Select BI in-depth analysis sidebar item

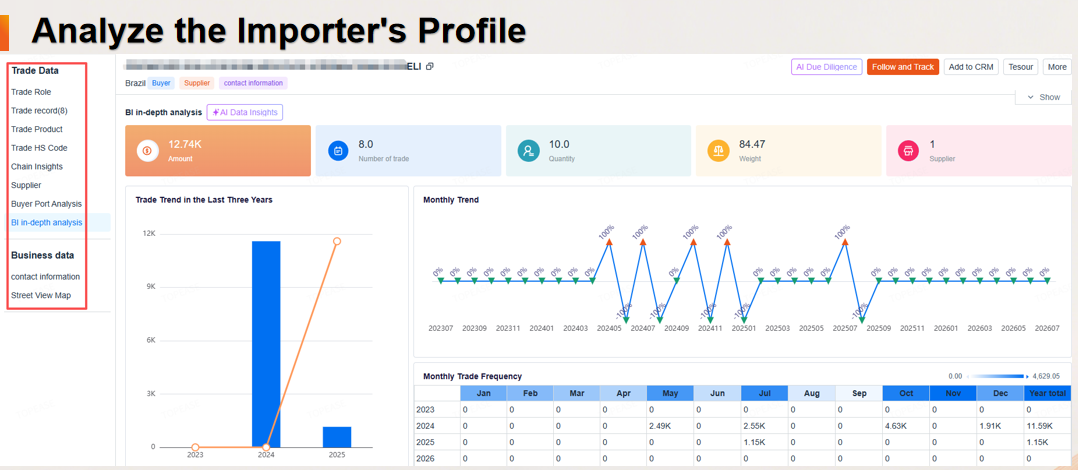coord(47,223)
